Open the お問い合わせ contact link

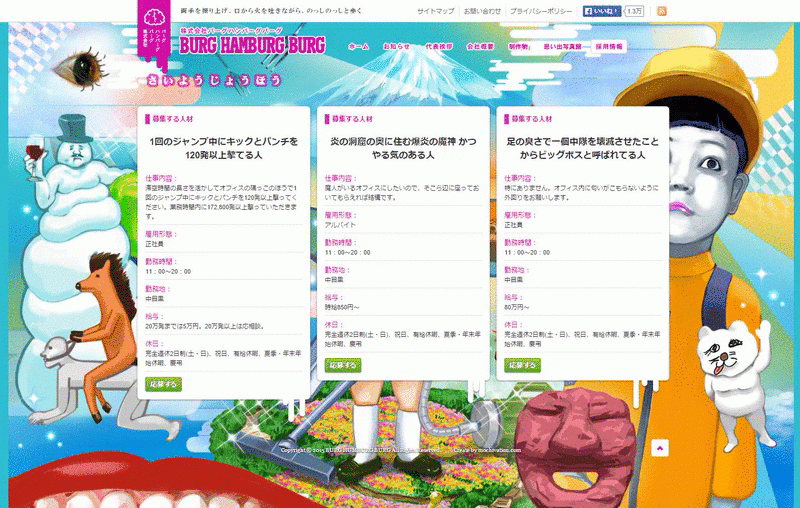tap(482, 11)
